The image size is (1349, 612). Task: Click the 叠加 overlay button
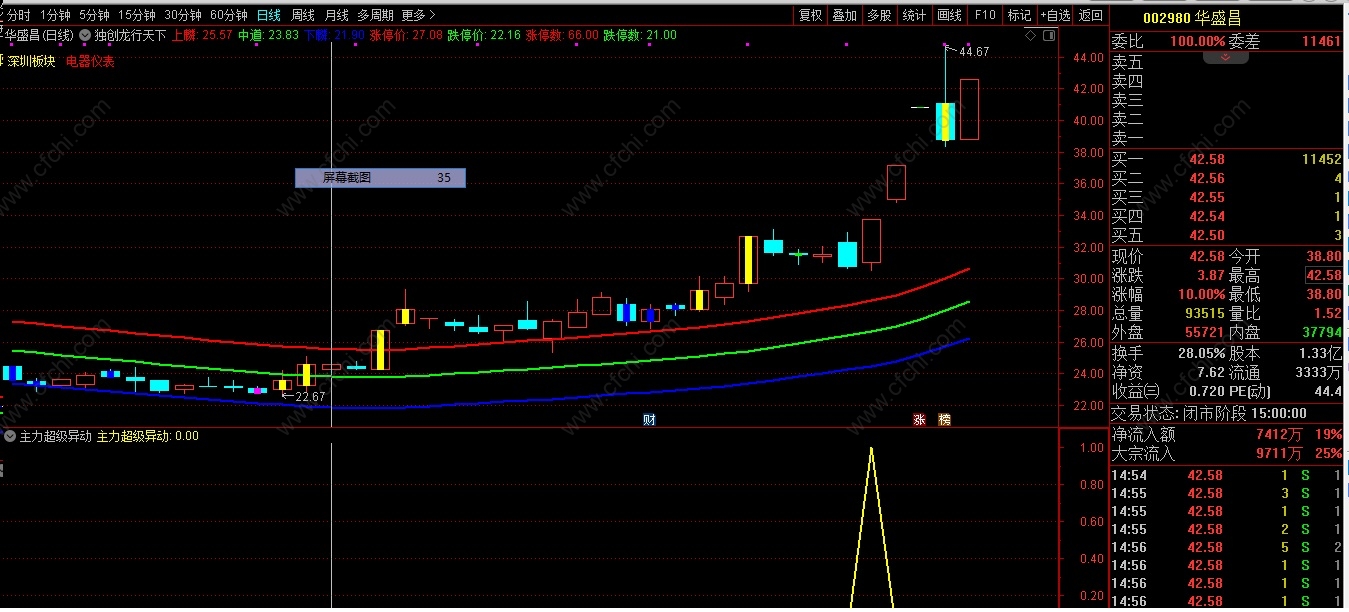coord(844,15)
